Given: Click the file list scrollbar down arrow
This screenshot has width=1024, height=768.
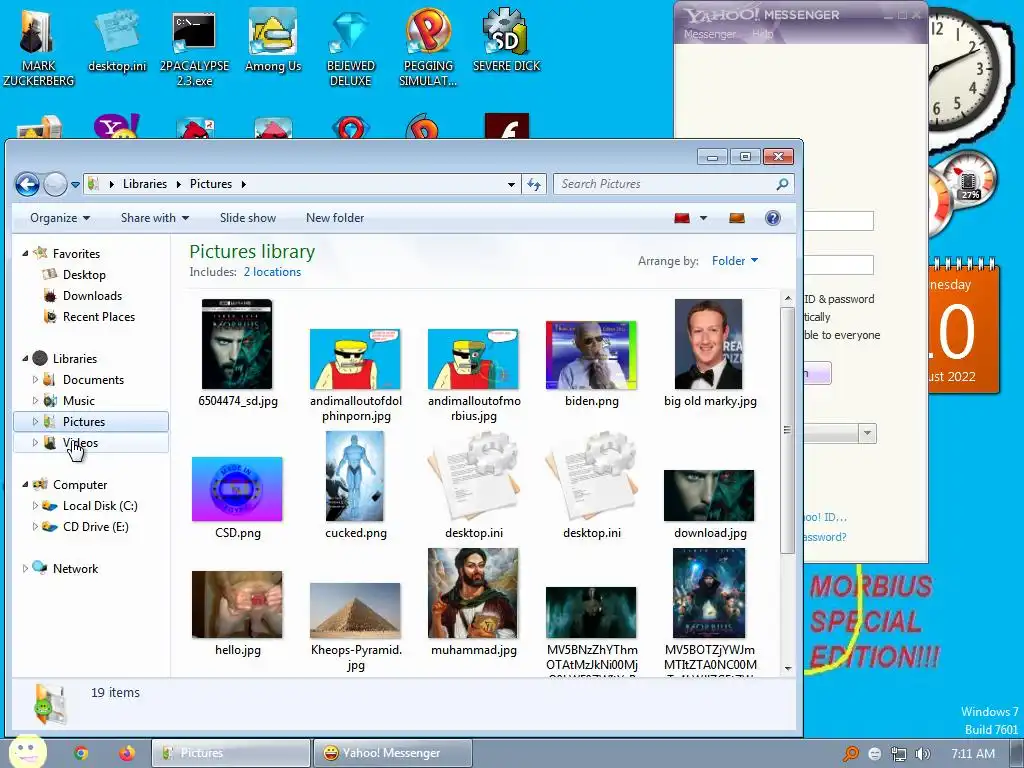Looking at the screenshot, I should (x=788, y=668).
